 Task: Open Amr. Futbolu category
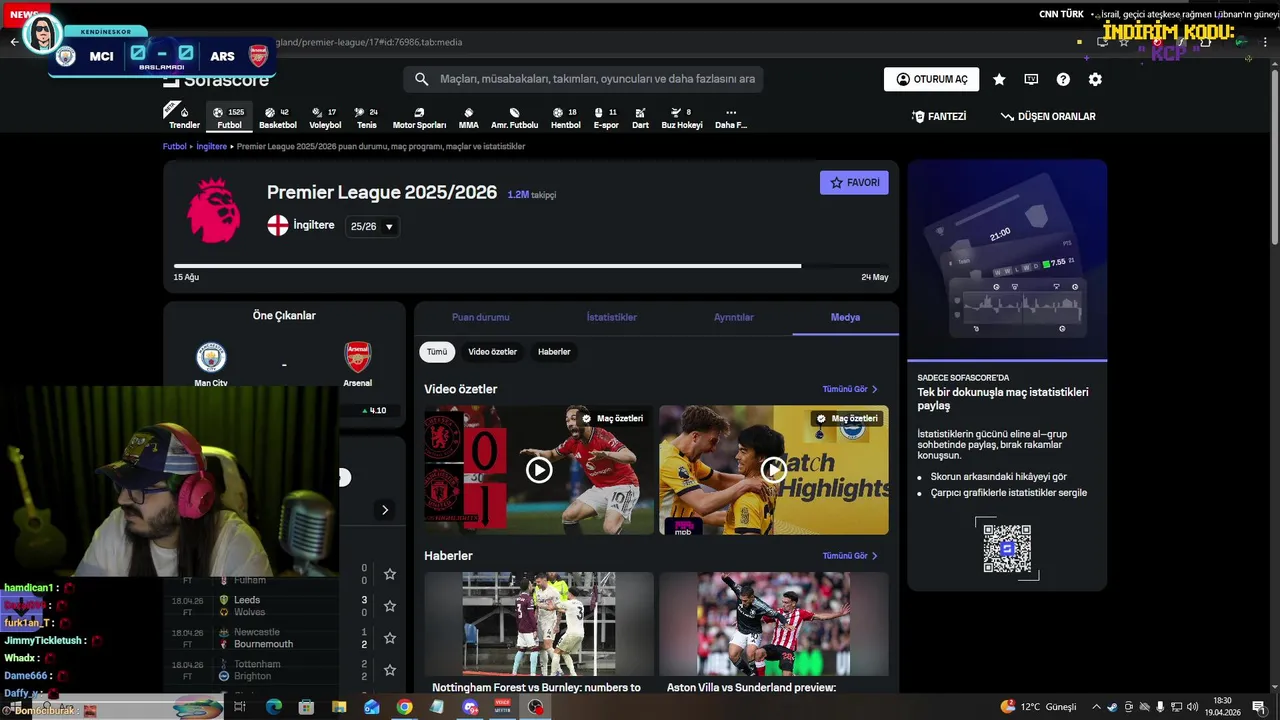coord(514,118)
